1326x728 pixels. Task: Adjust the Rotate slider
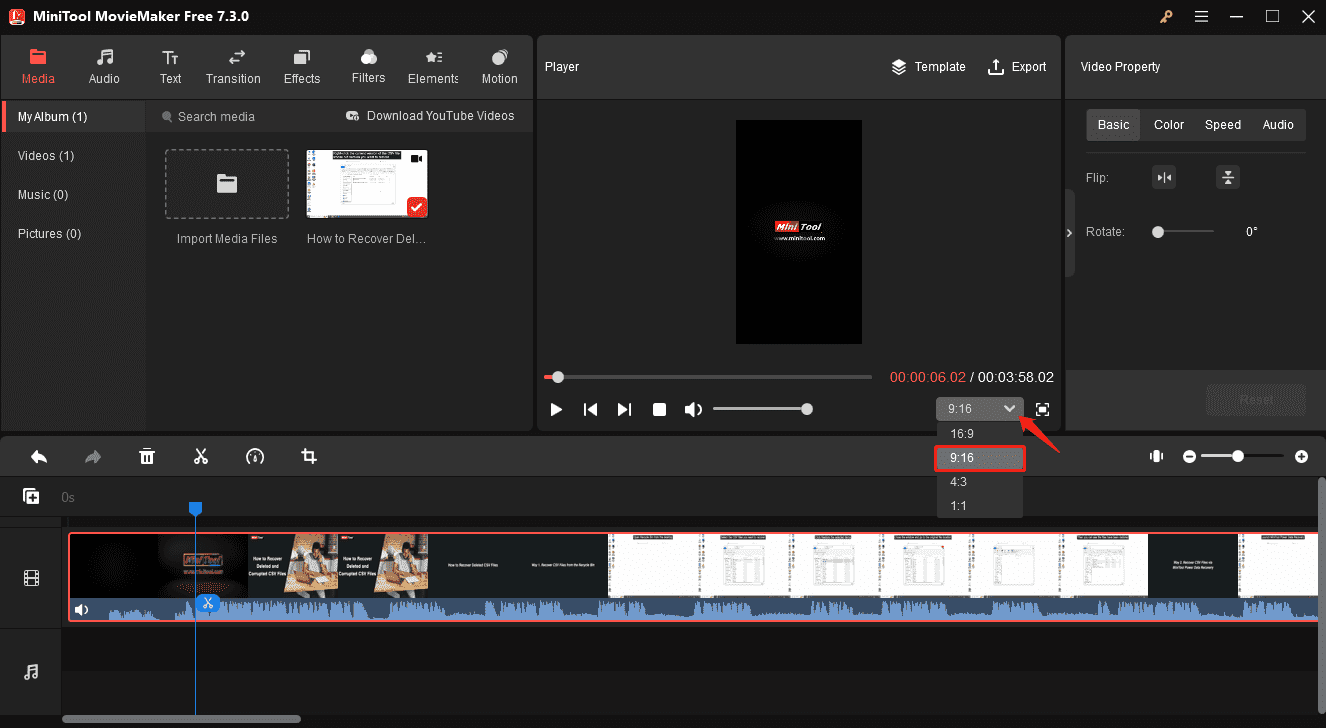click(x=1183, y=232)
